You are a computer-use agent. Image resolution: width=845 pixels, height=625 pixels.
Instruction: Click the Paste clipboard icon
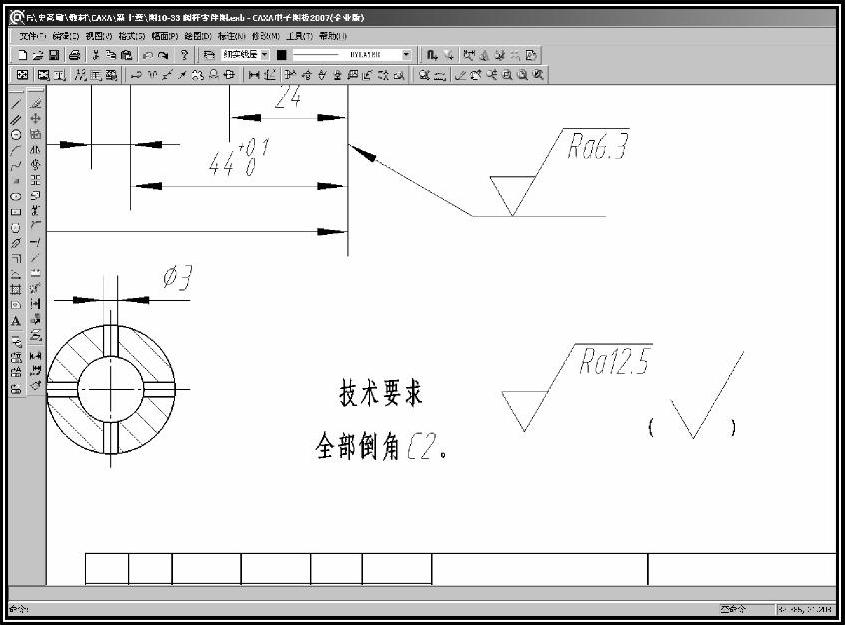click(x=126, y=55)
